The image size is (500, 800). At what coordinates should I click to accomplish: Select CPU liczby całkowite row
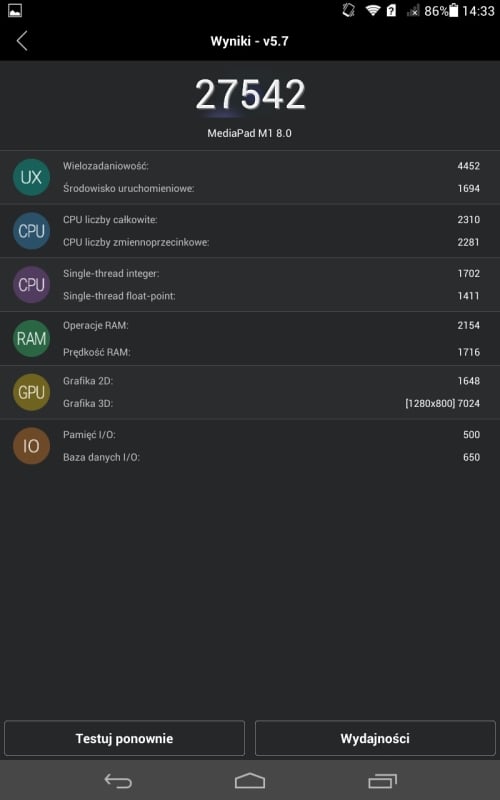click(x=271, y=220)
